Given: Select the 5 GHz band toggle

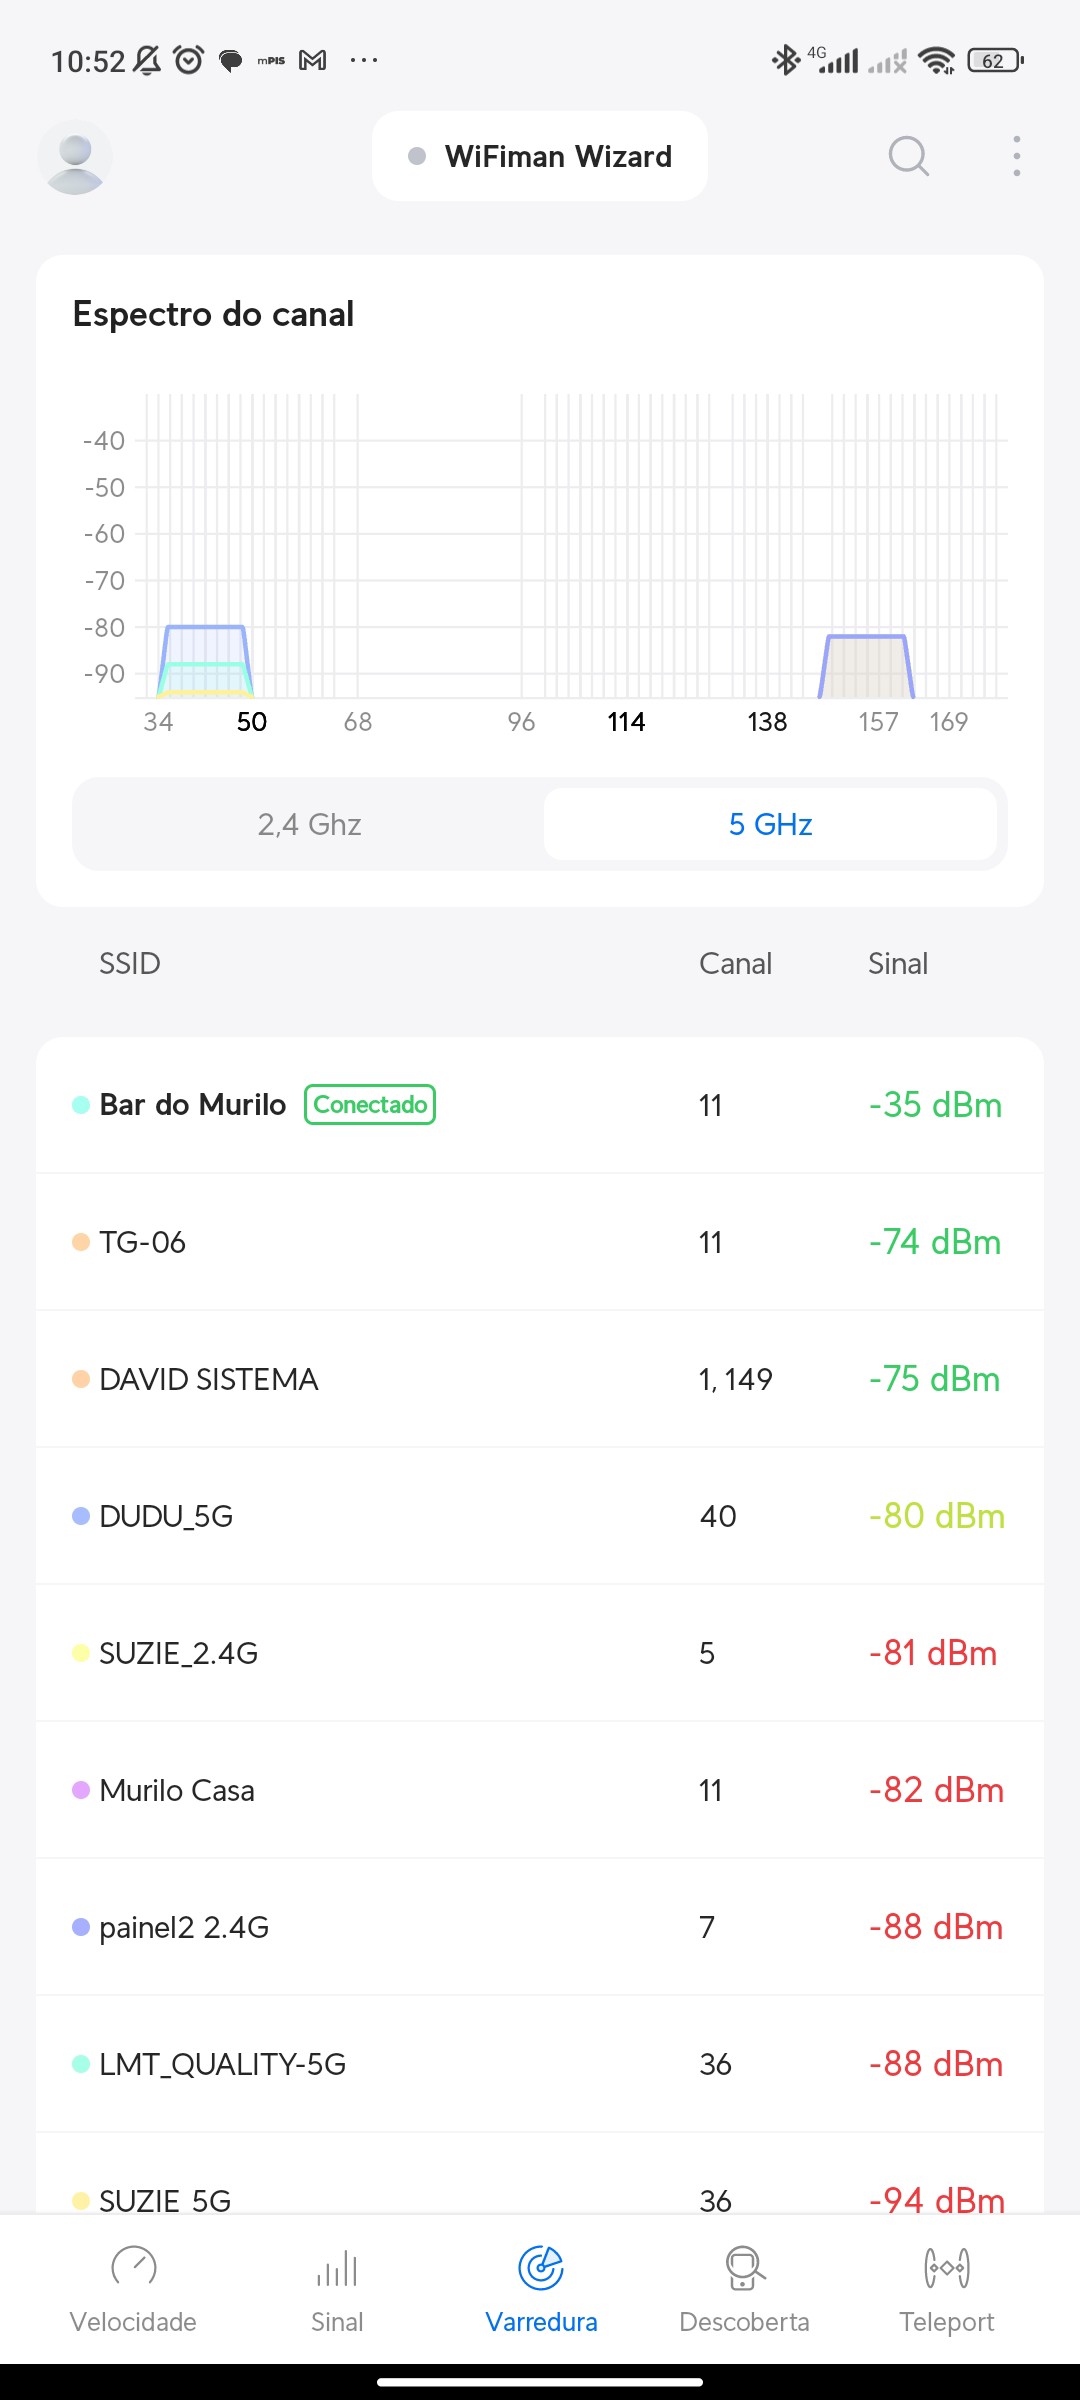Looking at the screenshot, I should (x=770, y=824).
